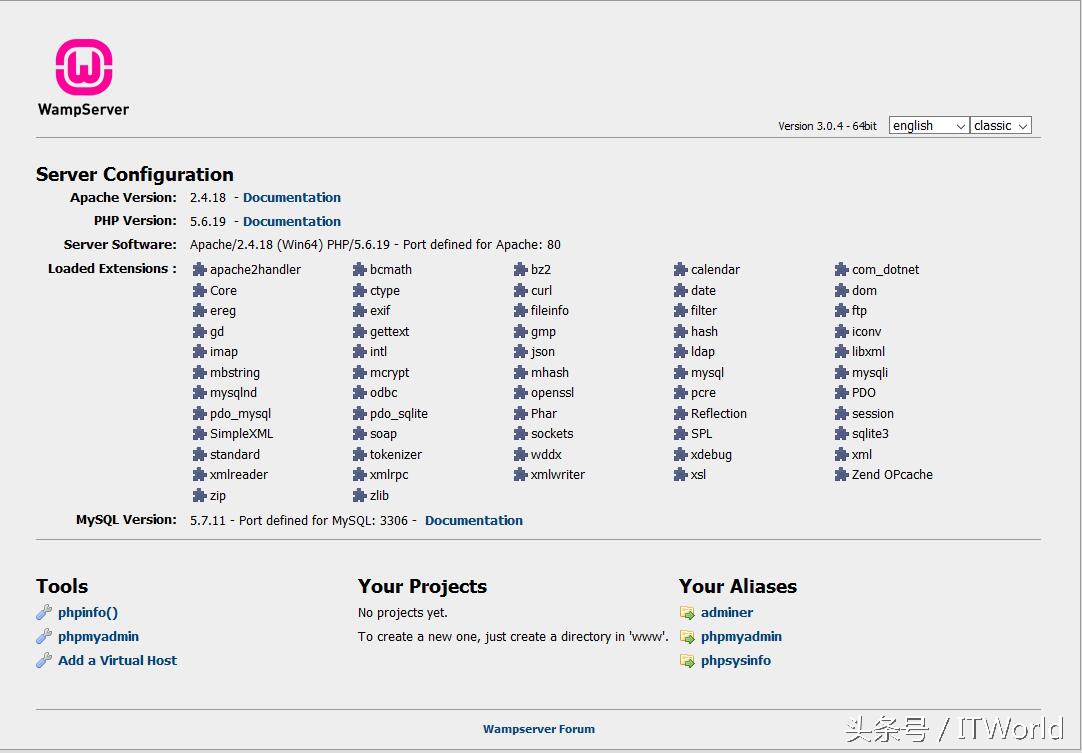The width and height of the screenshot is (1082, 753).
Task: Click the WampServer logo icon
Action: pyautogui.click(x=84, y=67)
